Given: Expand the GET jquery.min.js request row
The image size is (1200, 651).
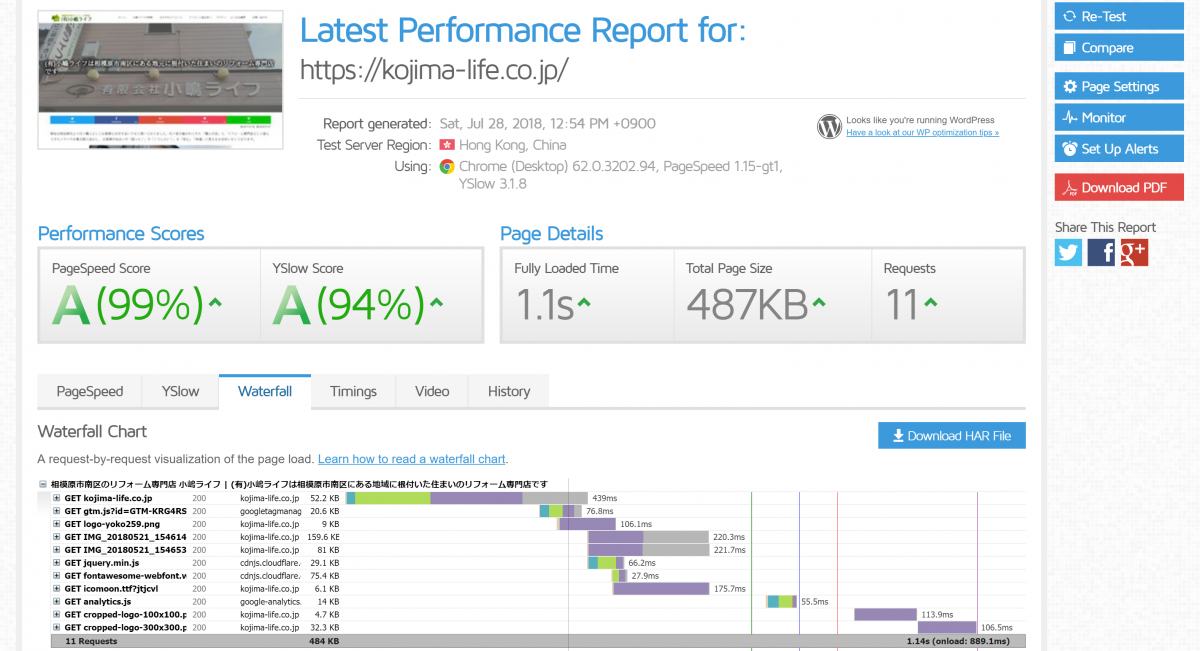Looking at the screenshot, I should 57,562.
